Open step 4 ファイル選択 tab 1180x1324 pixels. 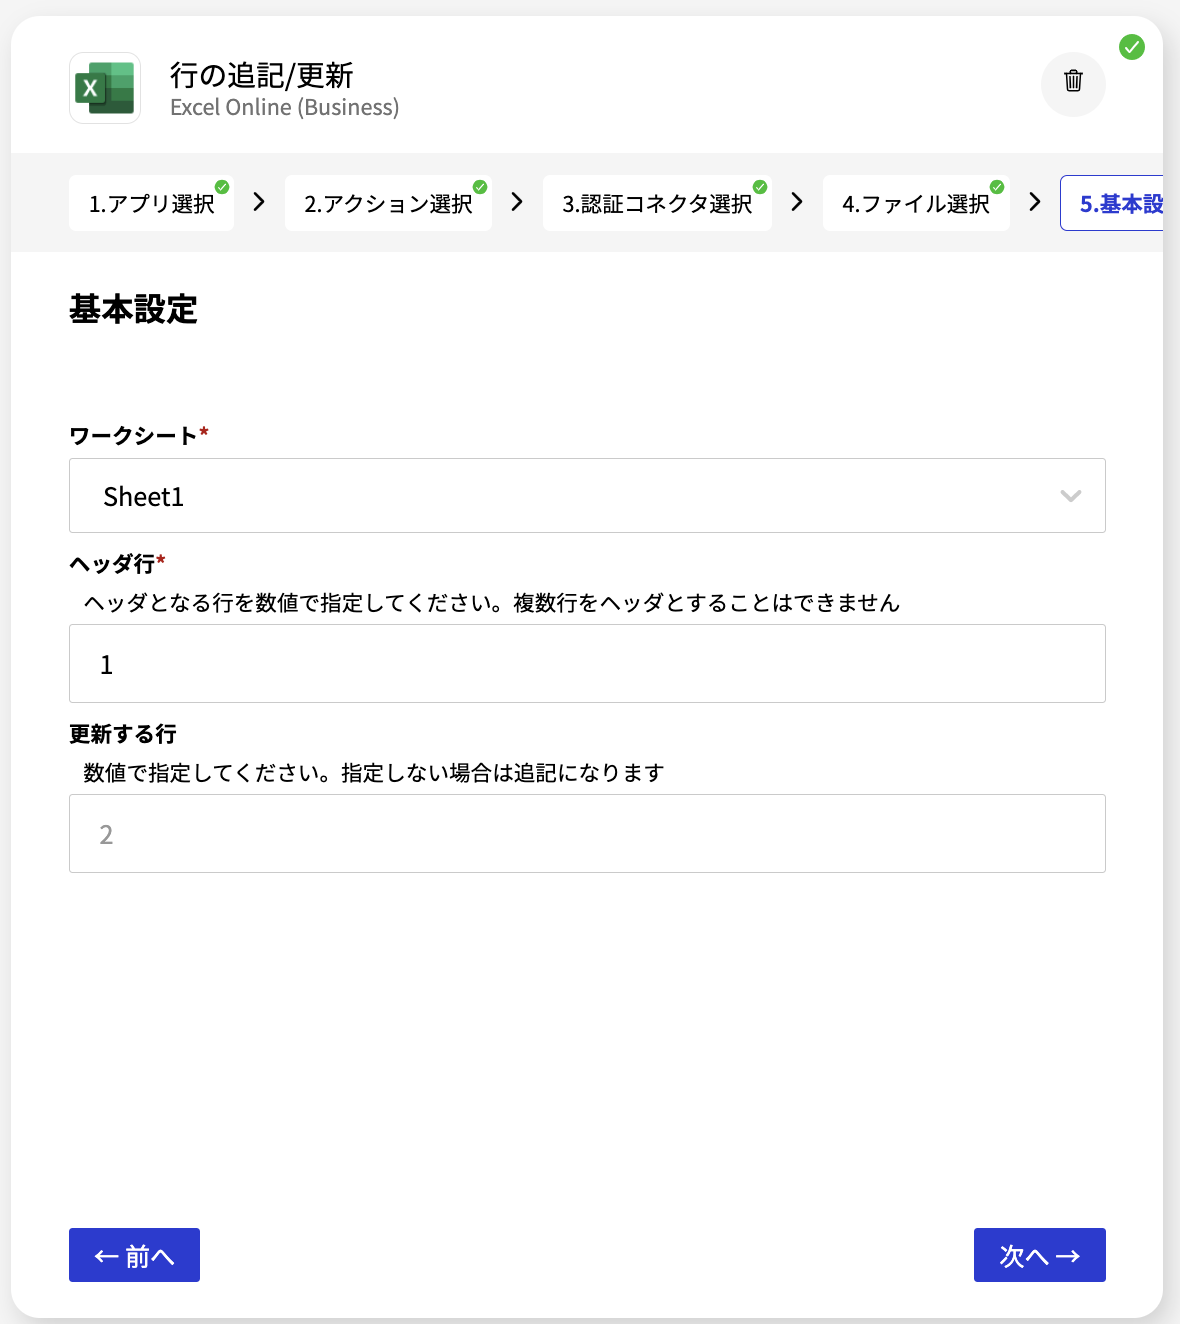pos(916,203)
